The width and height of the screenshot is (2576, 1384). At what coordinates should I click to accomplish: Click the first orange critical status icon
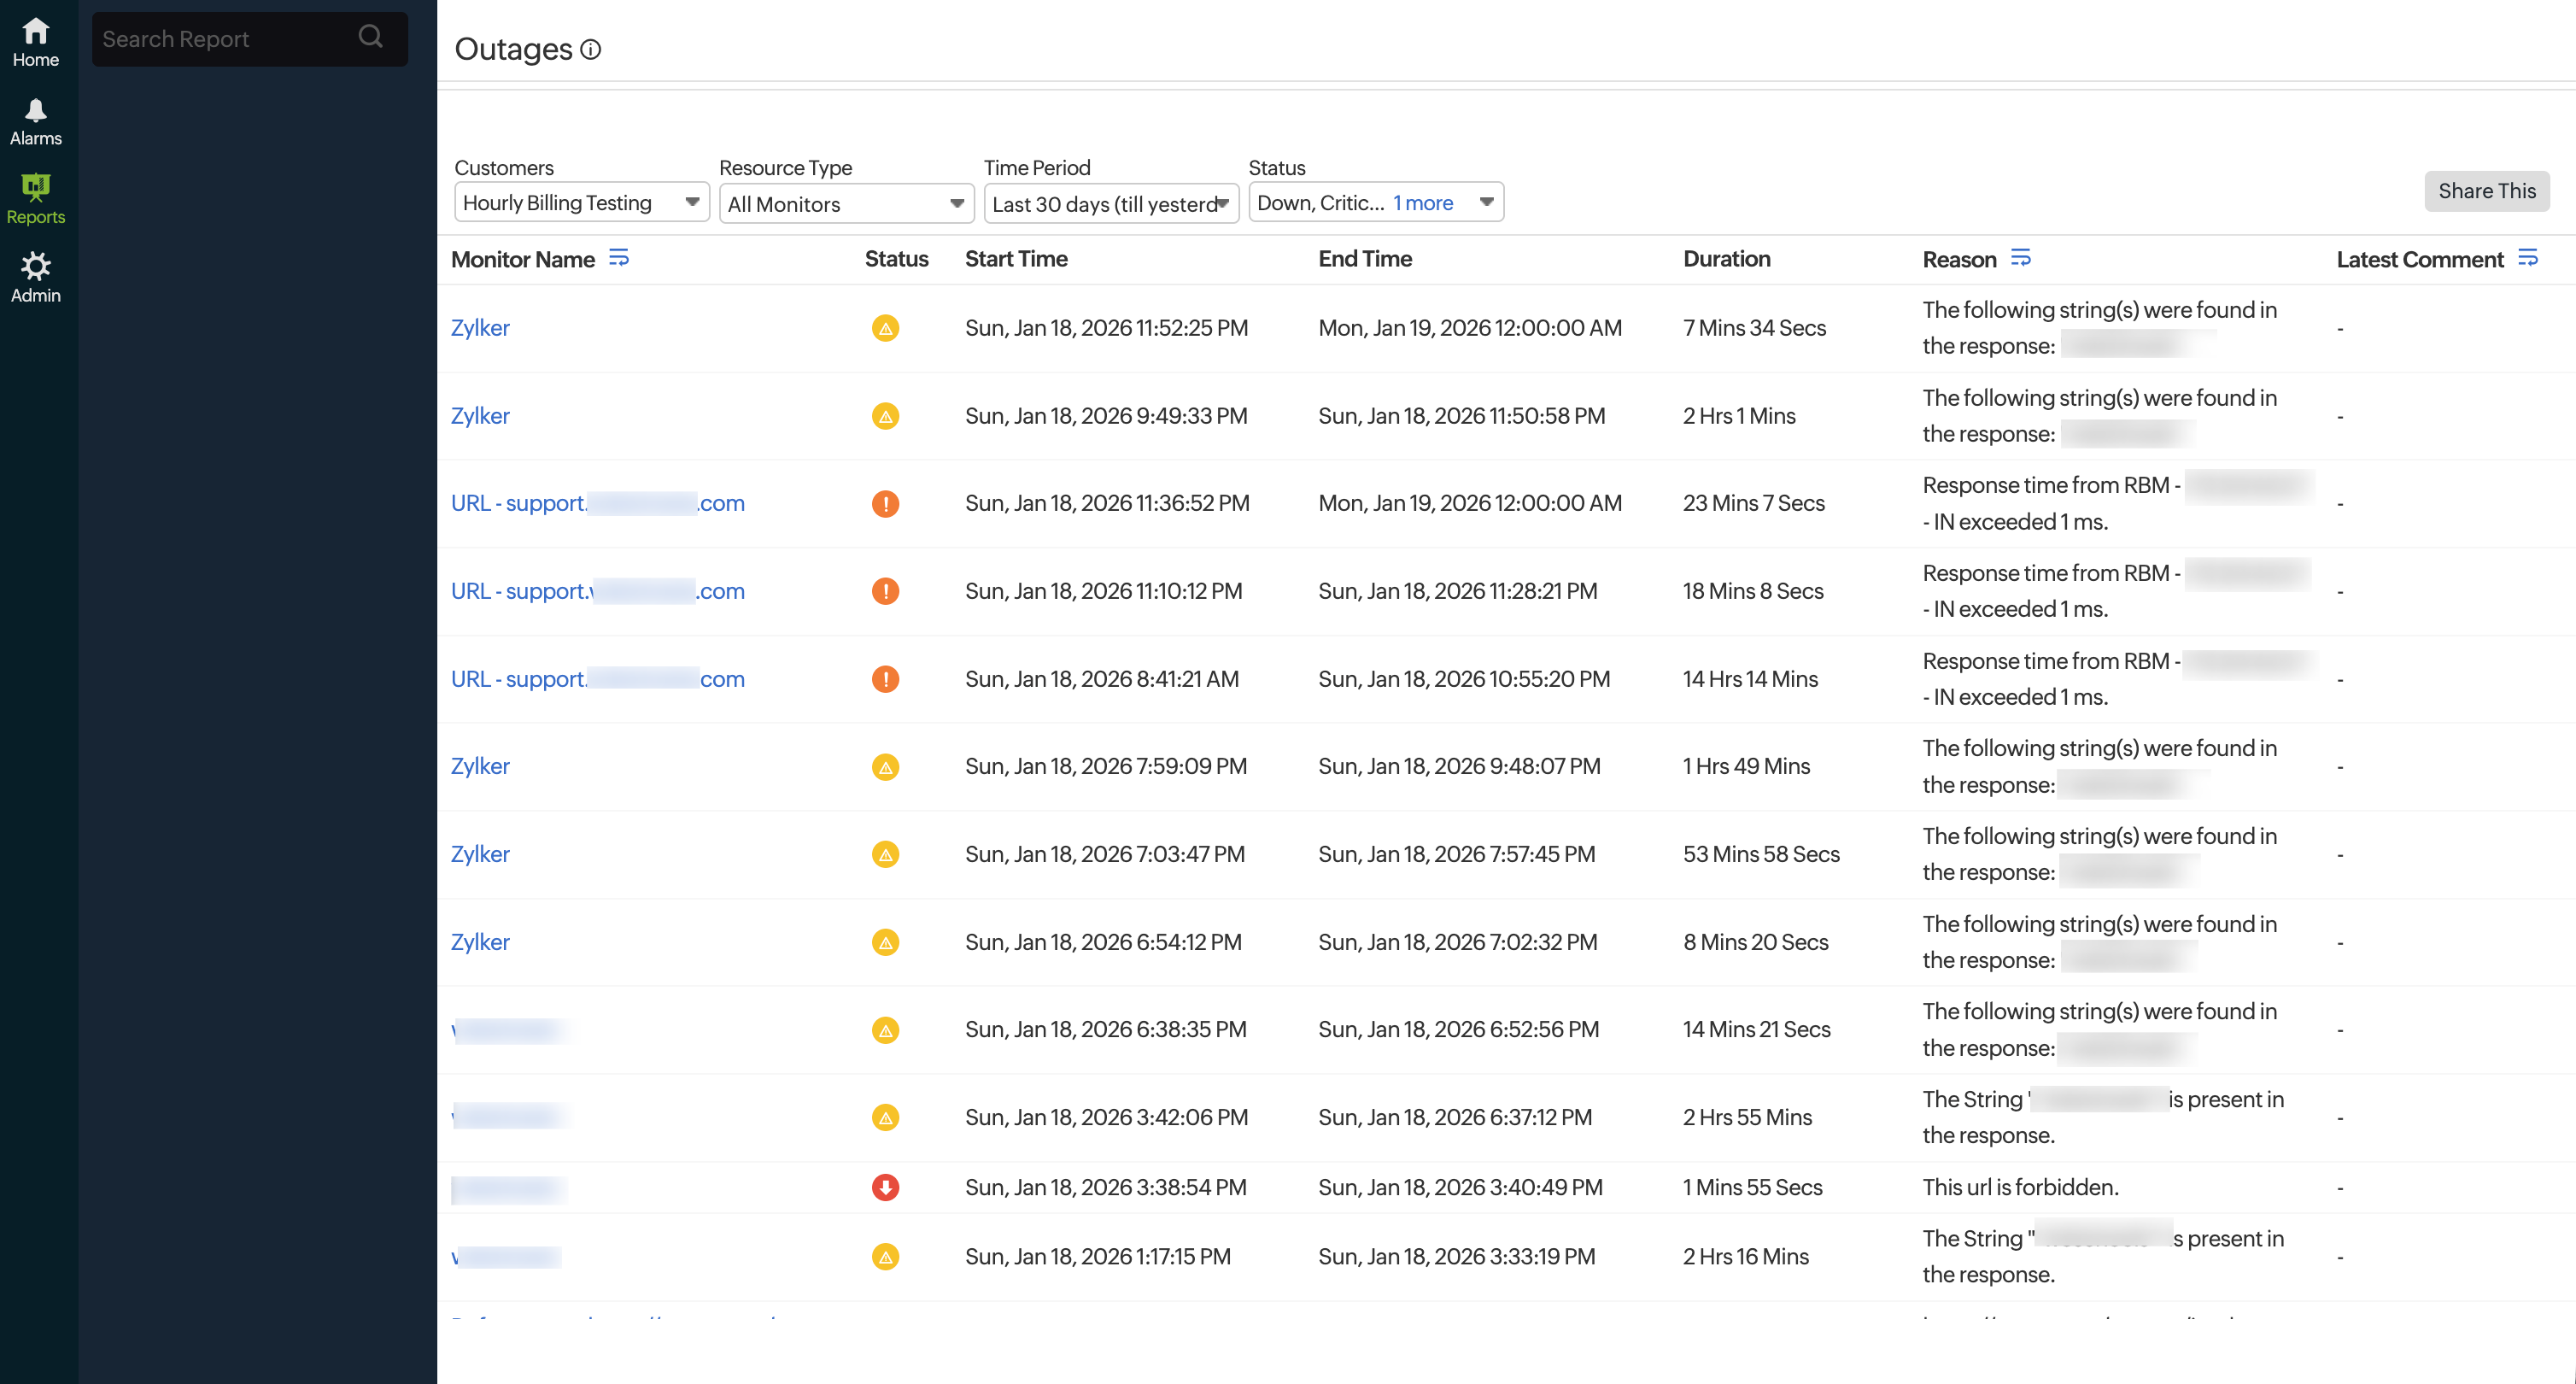coord(885,503)
